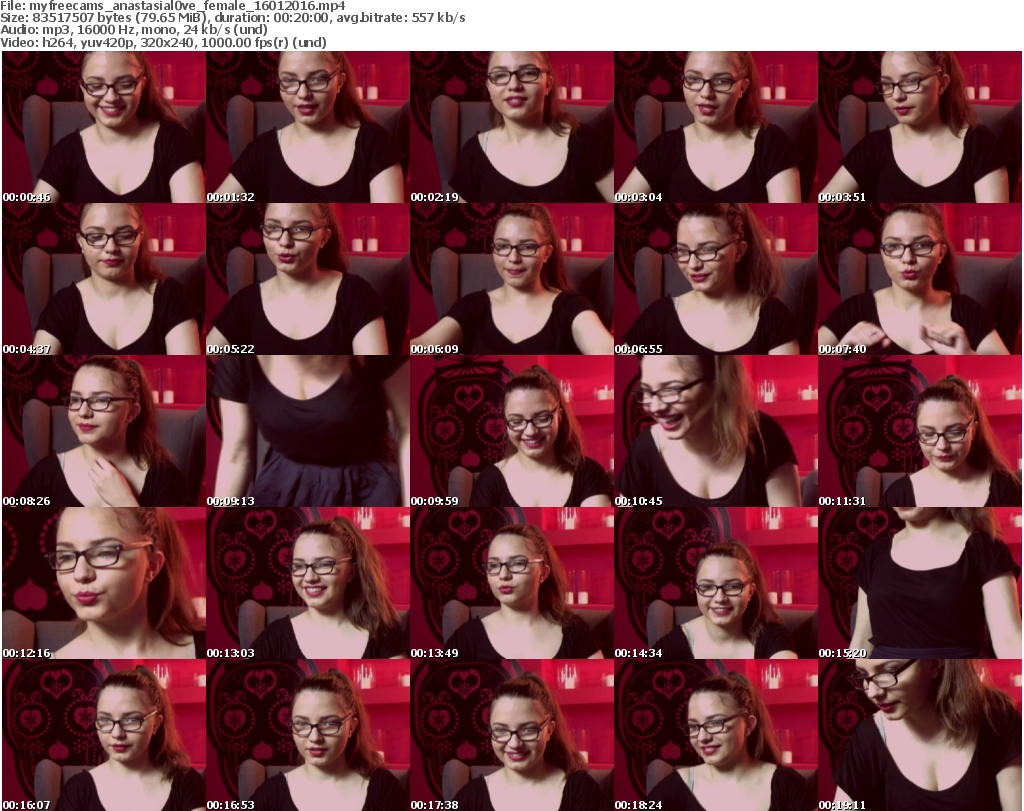View the screenshot frame labeled 00:16:07
Screen dimensions: 1024x811
point(104,735)
